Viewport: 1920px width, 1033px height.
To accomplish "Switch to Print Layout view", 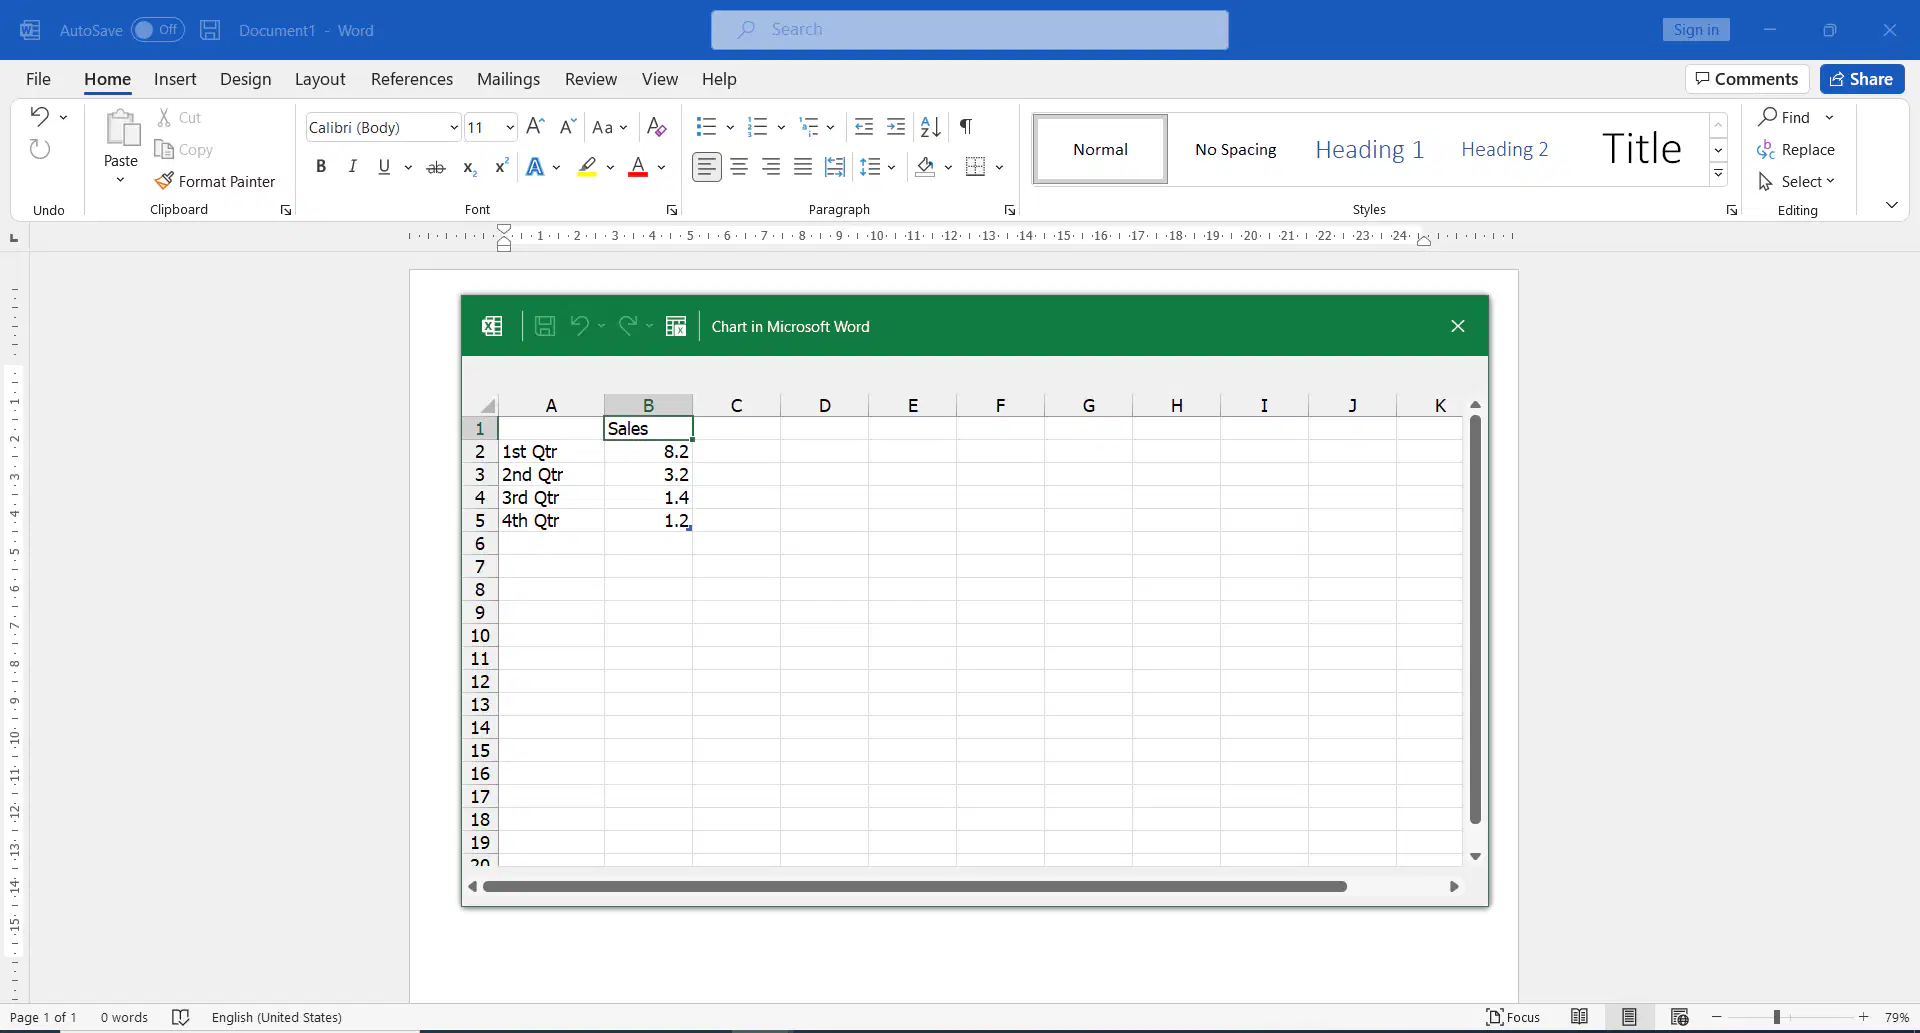I will click(1630, 1017).
